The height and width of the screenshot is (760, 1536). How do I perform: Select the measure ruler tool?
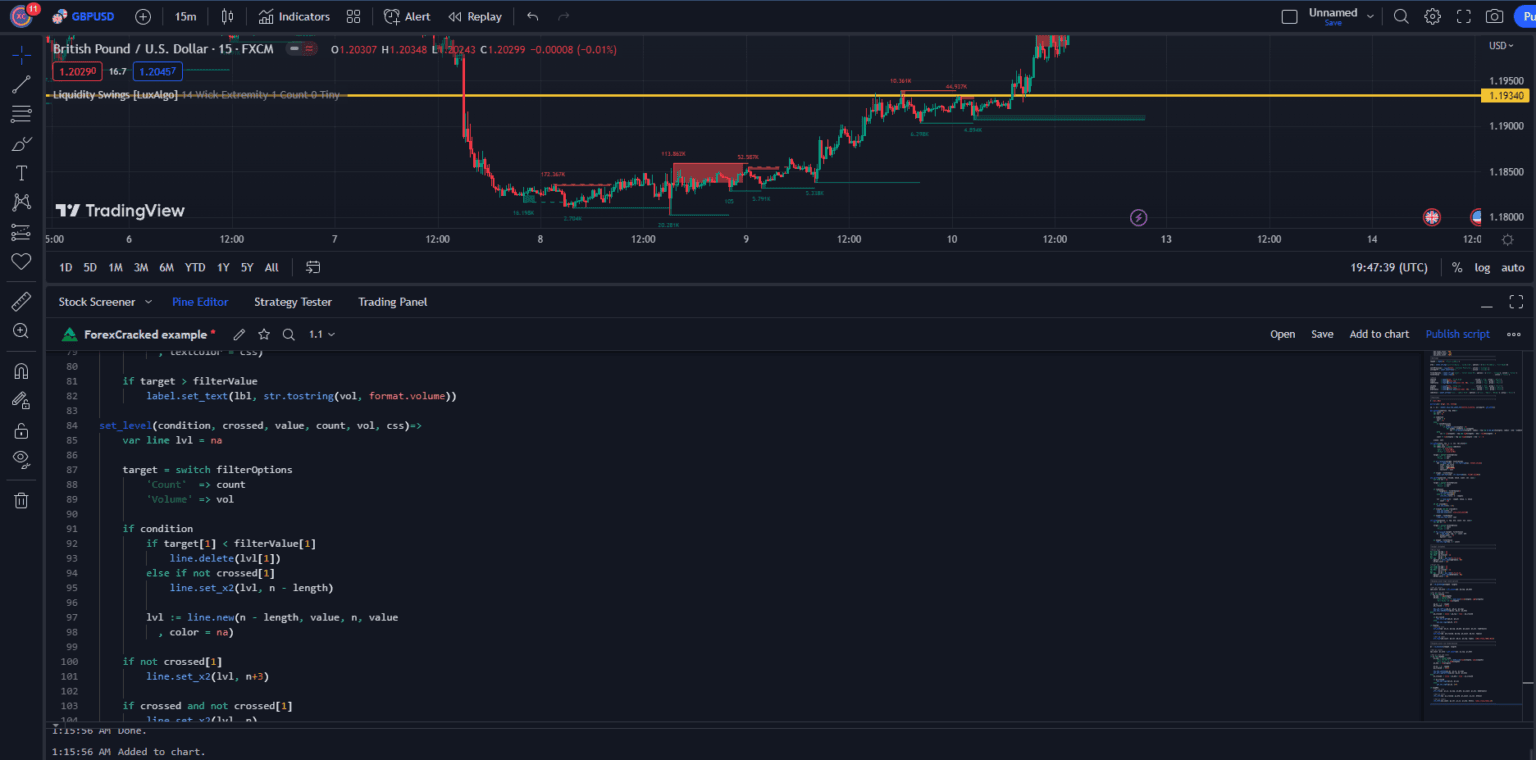[x=20, y=301]
